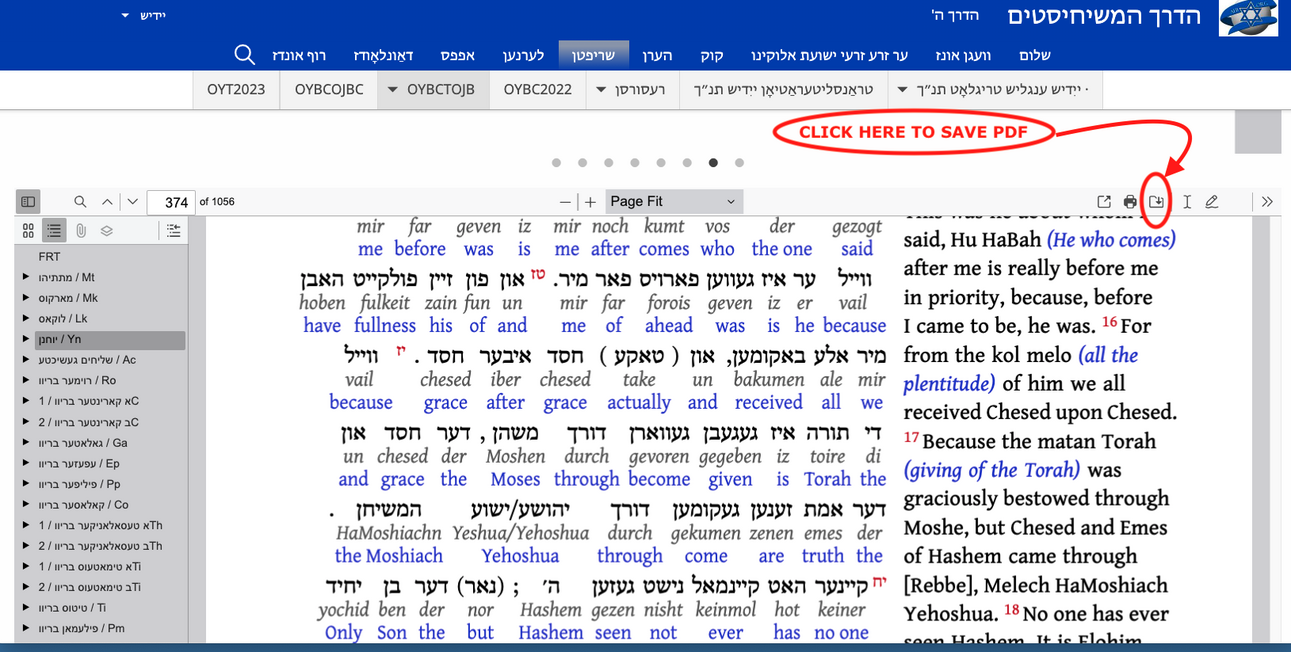Find current outline item in sidebar
Viewport: 1291px width, 652px height.
(173, 231)
